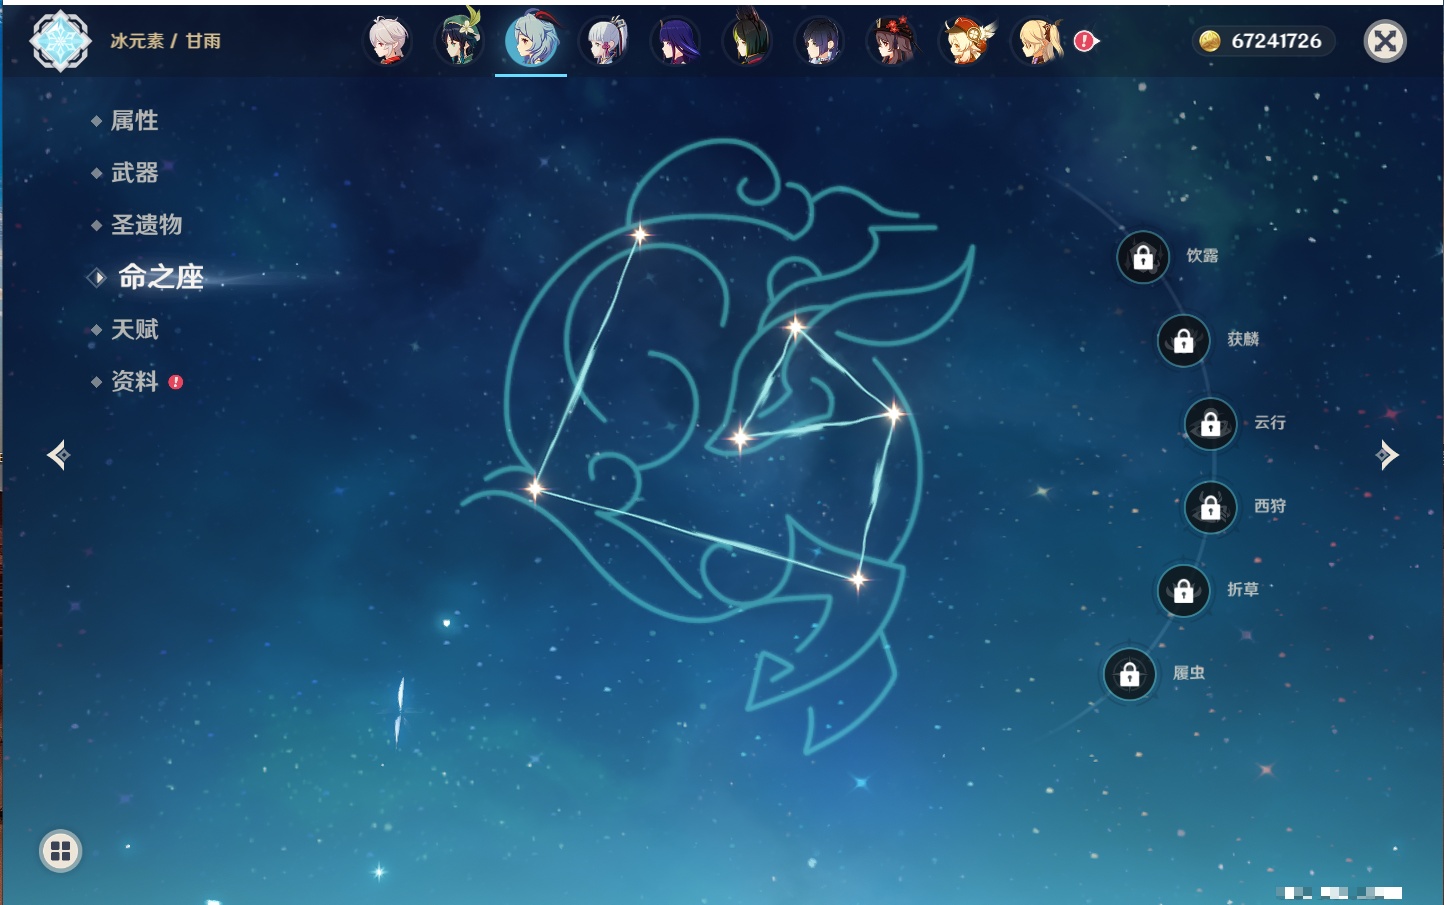Viewport: 1444px width, 905px height.
Task: Click the 冰元素 / 甘雨 title text
Action: [x=166, y=41]
